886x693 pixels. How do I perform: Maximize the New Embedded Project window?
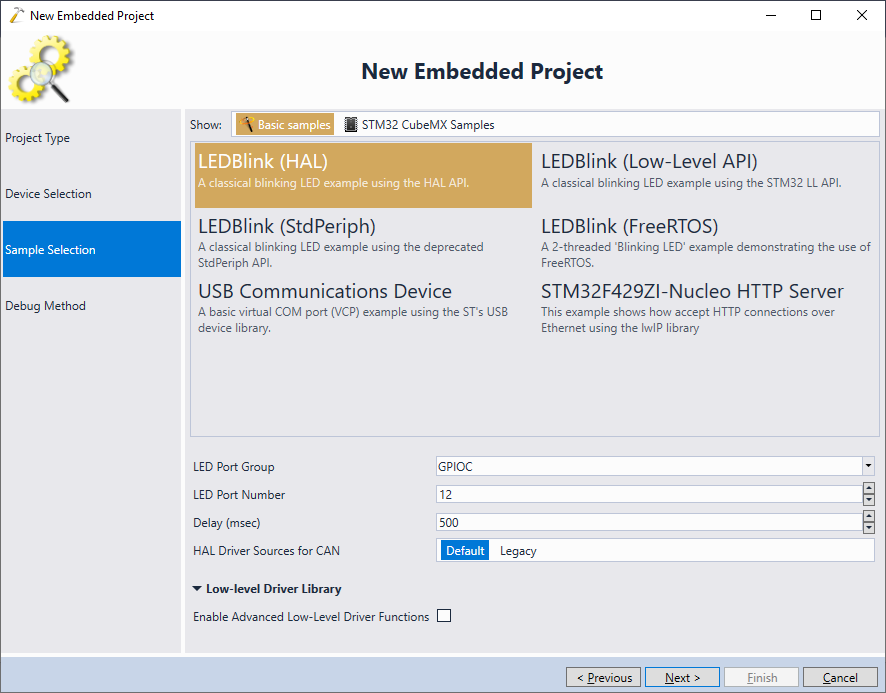(x=816, y=15)
